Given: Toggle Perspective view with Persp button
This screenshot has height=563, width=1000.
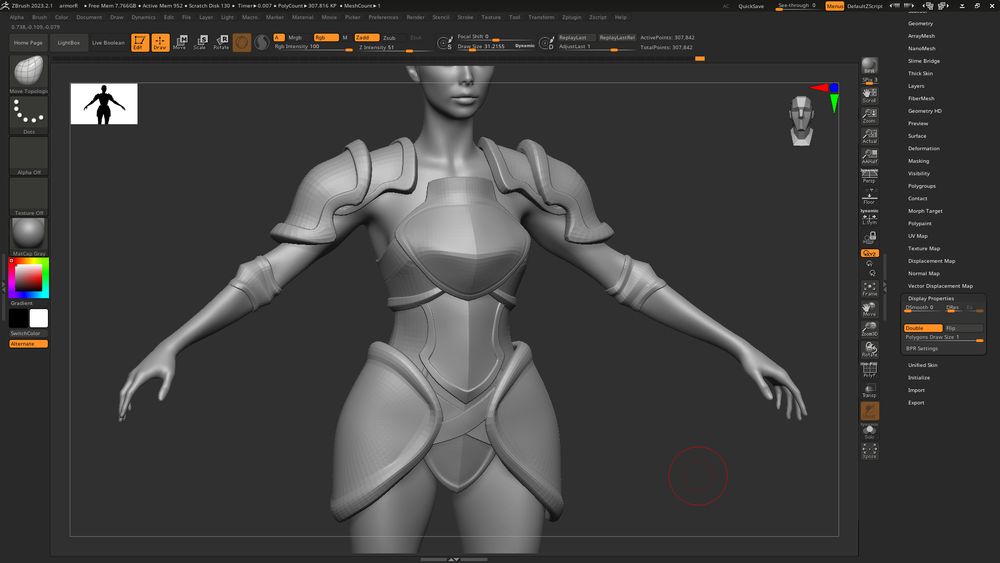Looking at the screenshot, I should tap(869, 176).
